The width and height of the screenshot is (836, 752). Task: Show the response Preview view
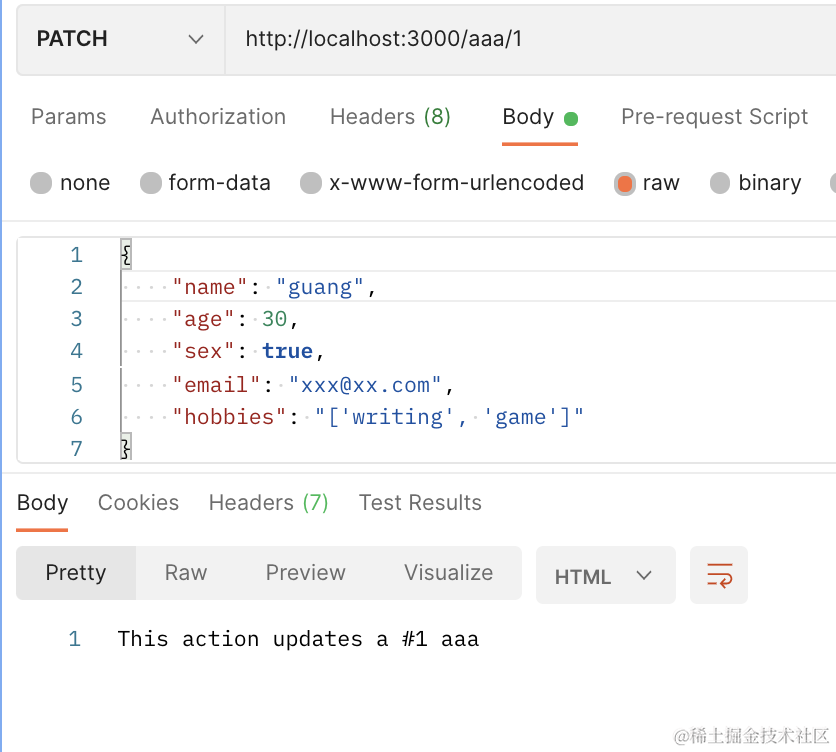(305, 573)
